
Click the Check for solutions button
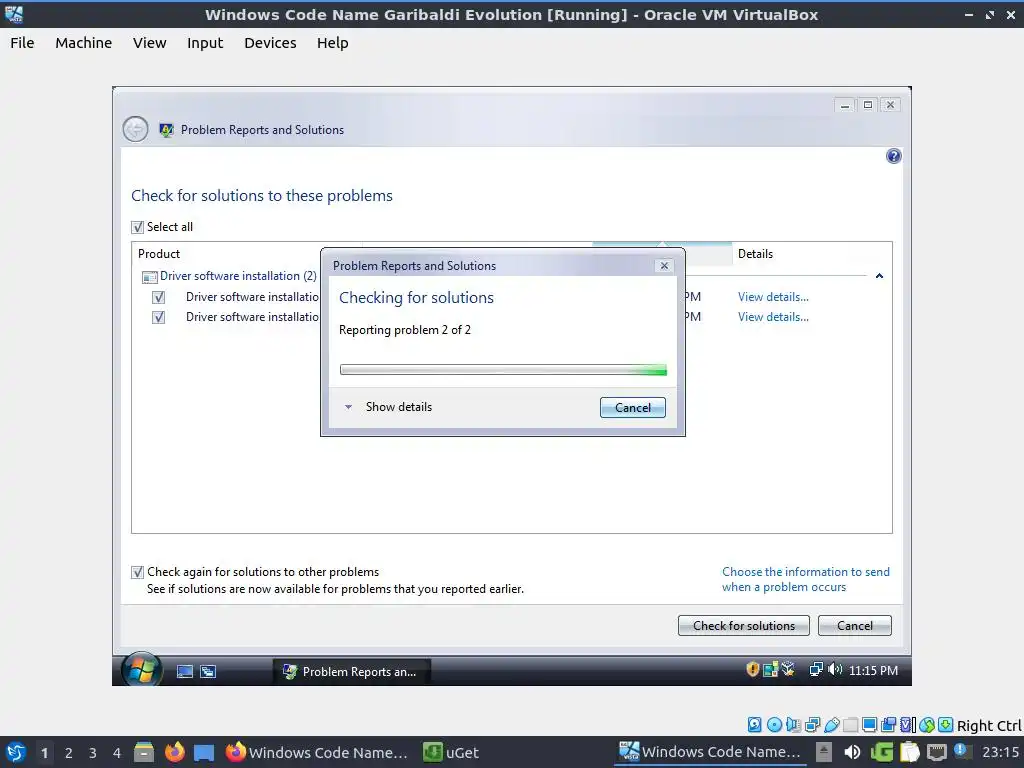point(744,626)
